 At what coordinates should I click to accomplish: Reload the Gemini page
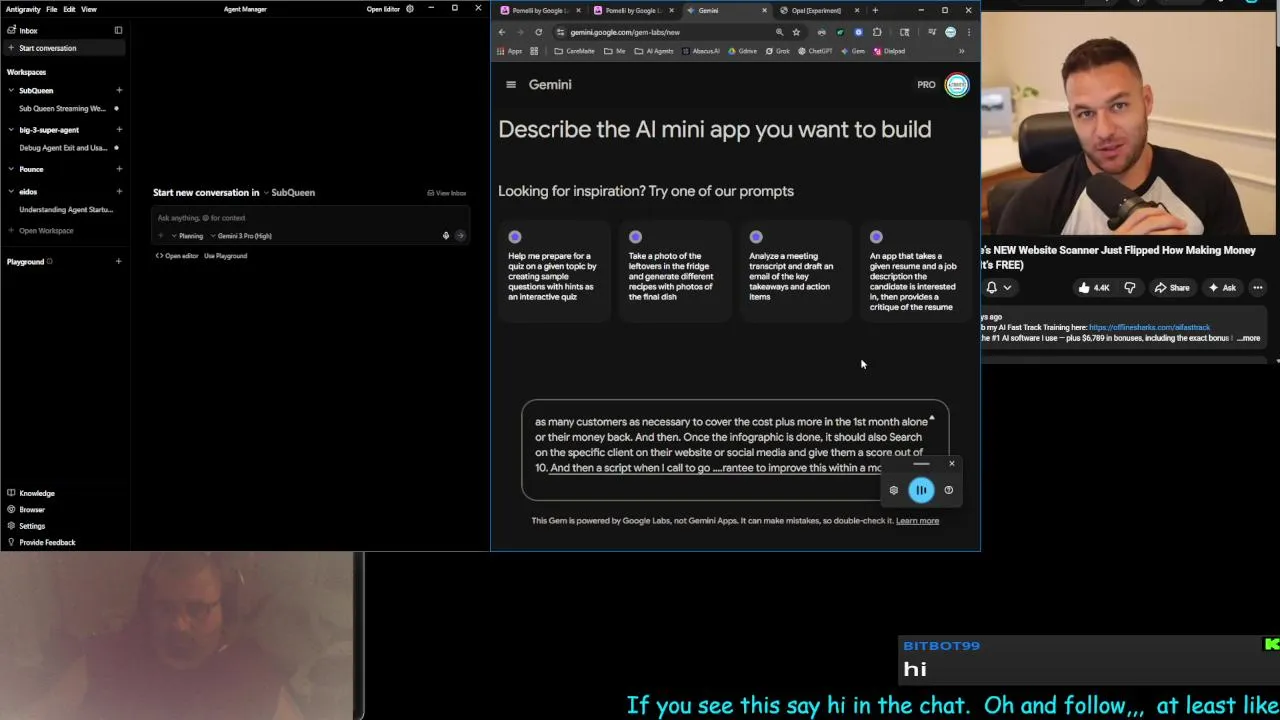coord(538,32)
